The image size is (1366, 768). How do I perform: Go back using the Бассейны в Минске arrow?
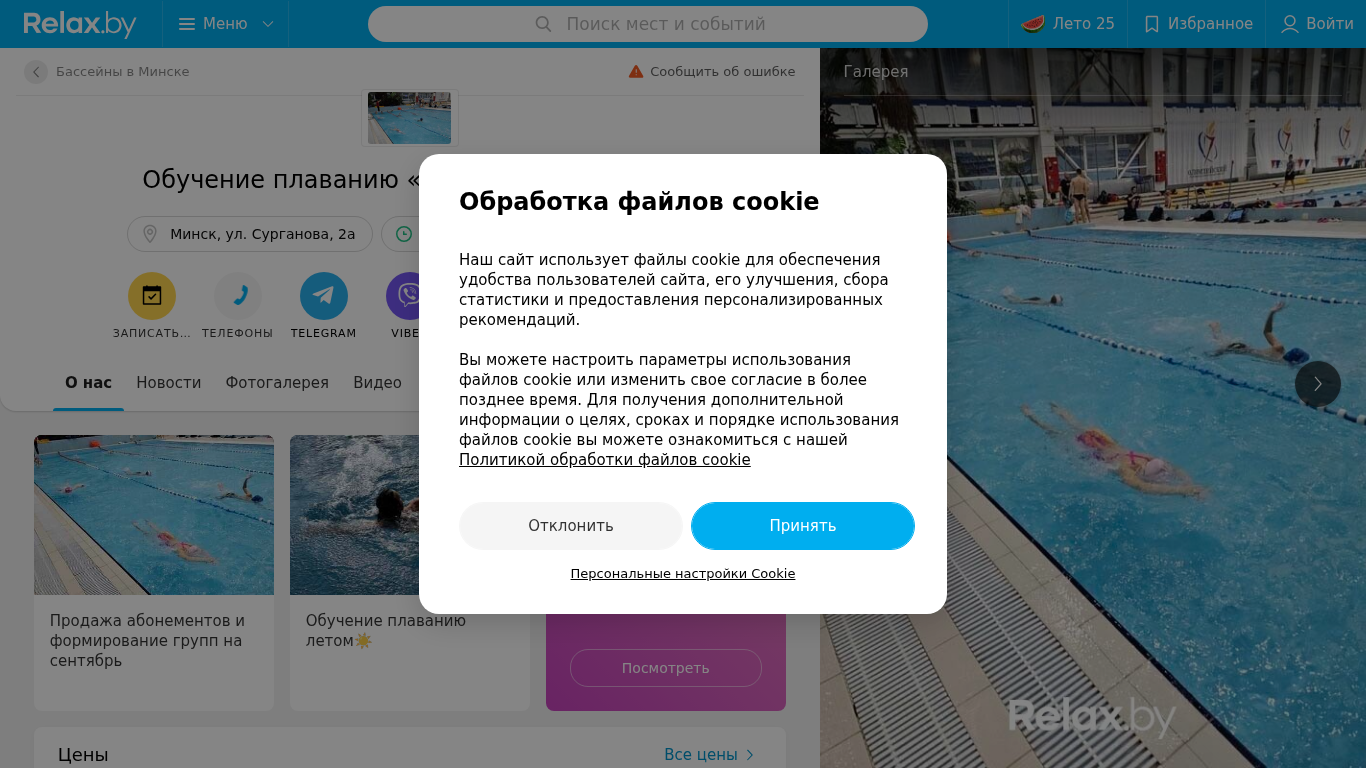pyautogui.click(x=36, y=72)
